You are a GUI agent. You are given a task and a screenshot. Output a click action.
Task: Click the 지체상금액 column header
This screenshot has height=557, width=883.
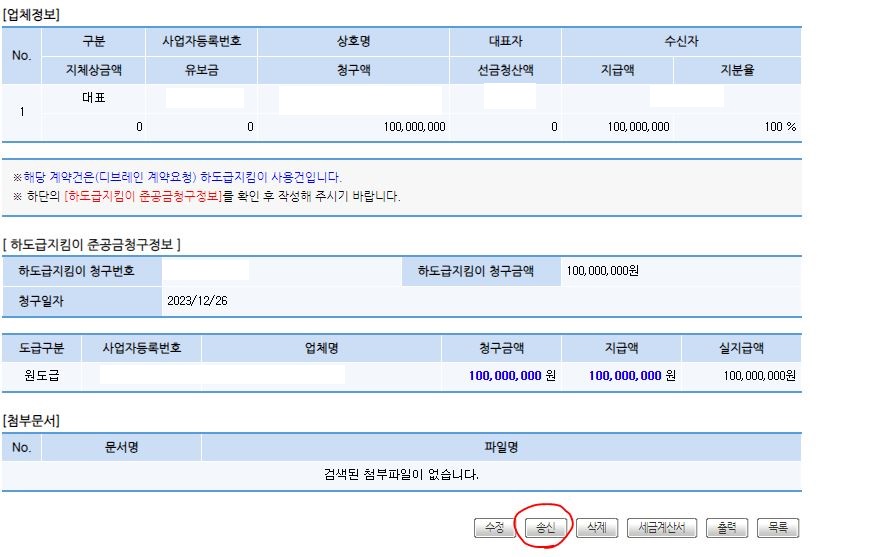point(93,70)
